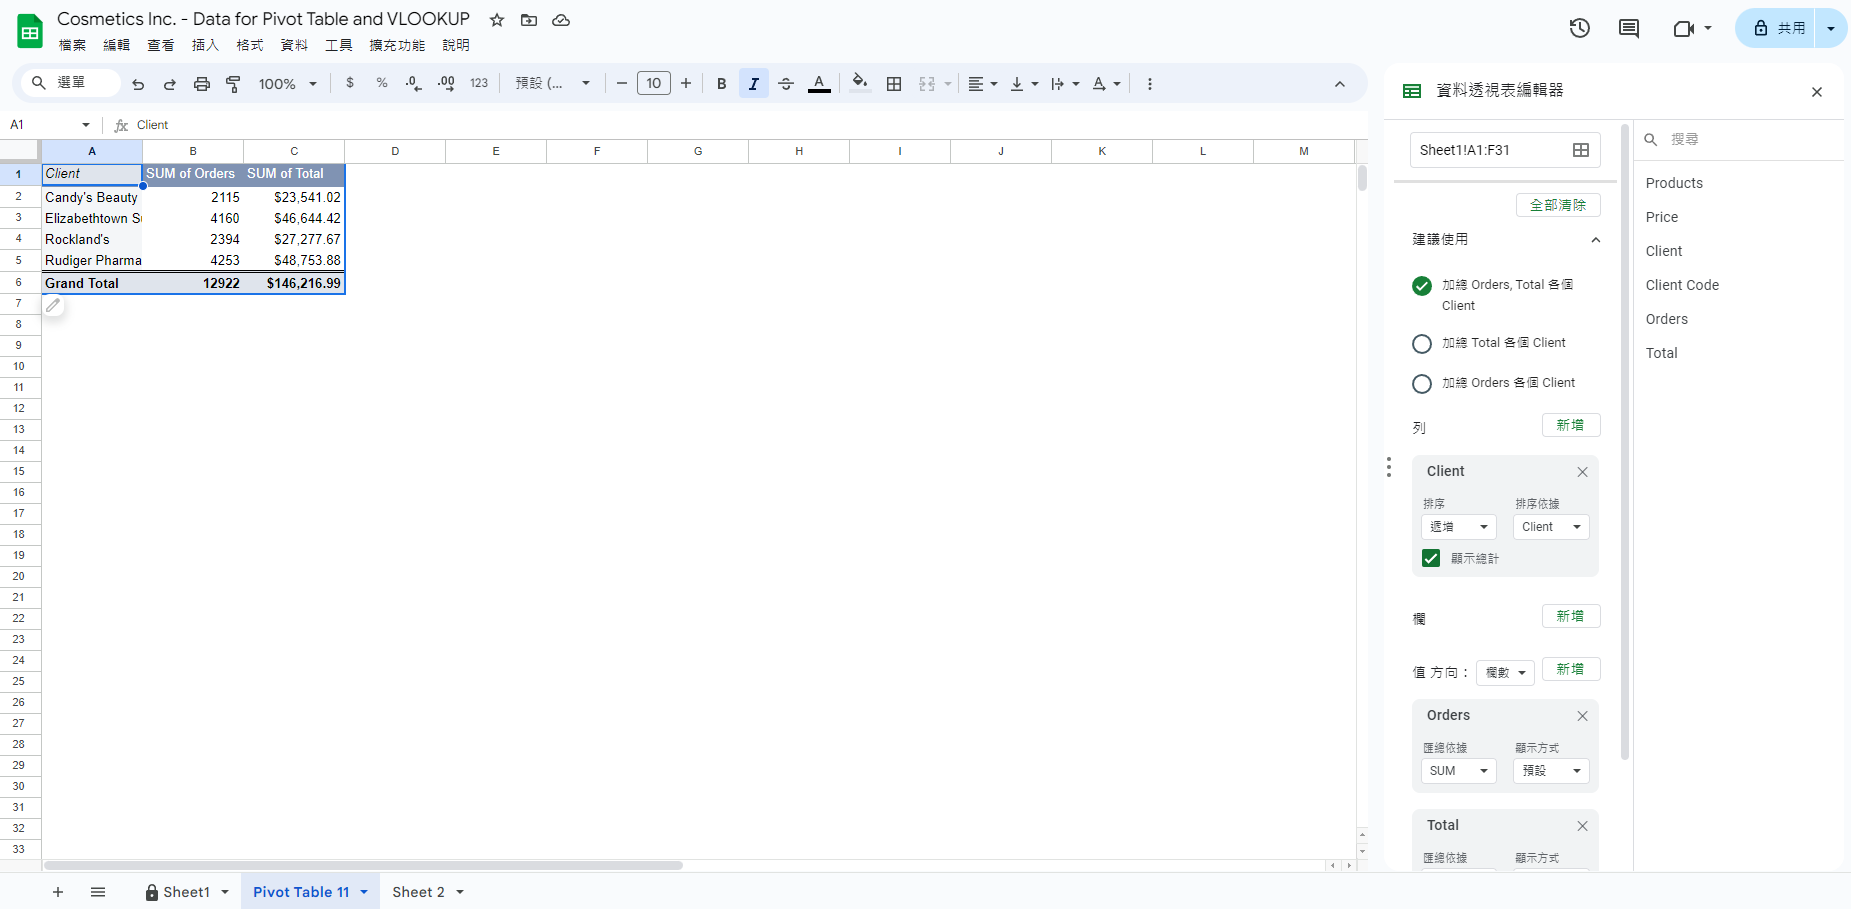Move document with folder icon
The height and width of the screenshot is (909, 1851).
coord(529,20)
